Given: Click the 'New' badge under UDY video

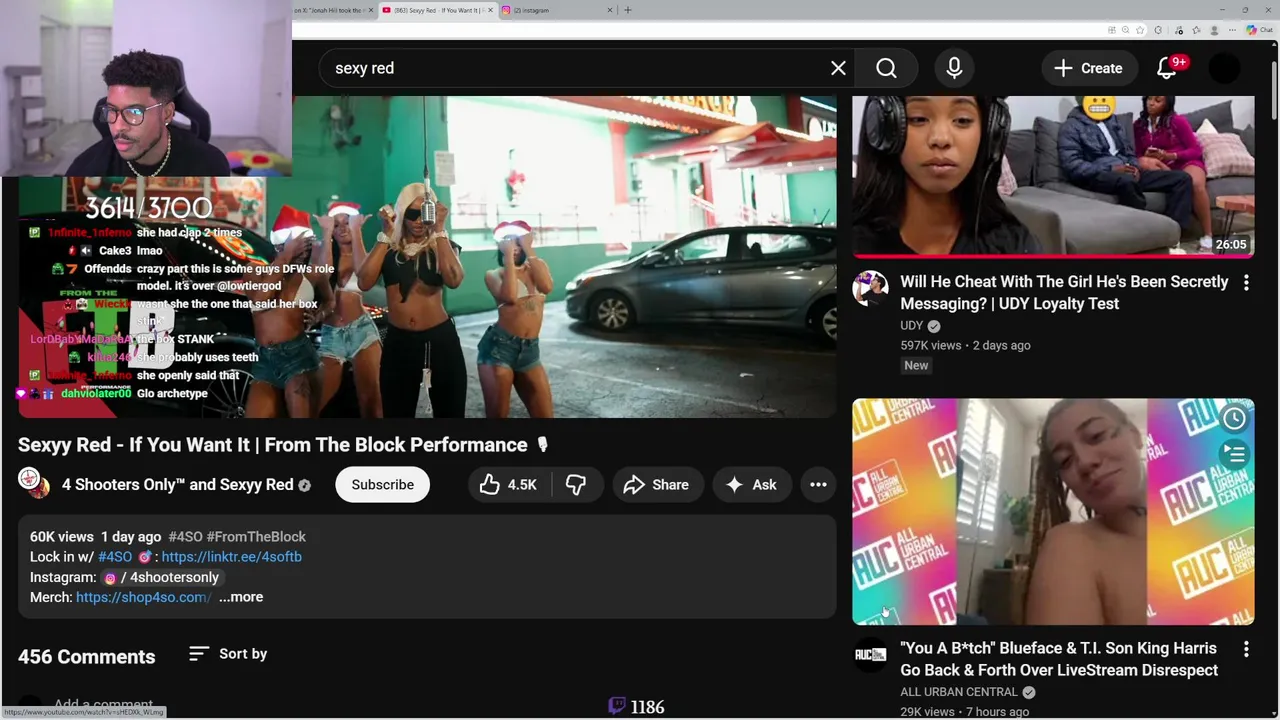Looking at the screenshot, I should coord(916,365).
